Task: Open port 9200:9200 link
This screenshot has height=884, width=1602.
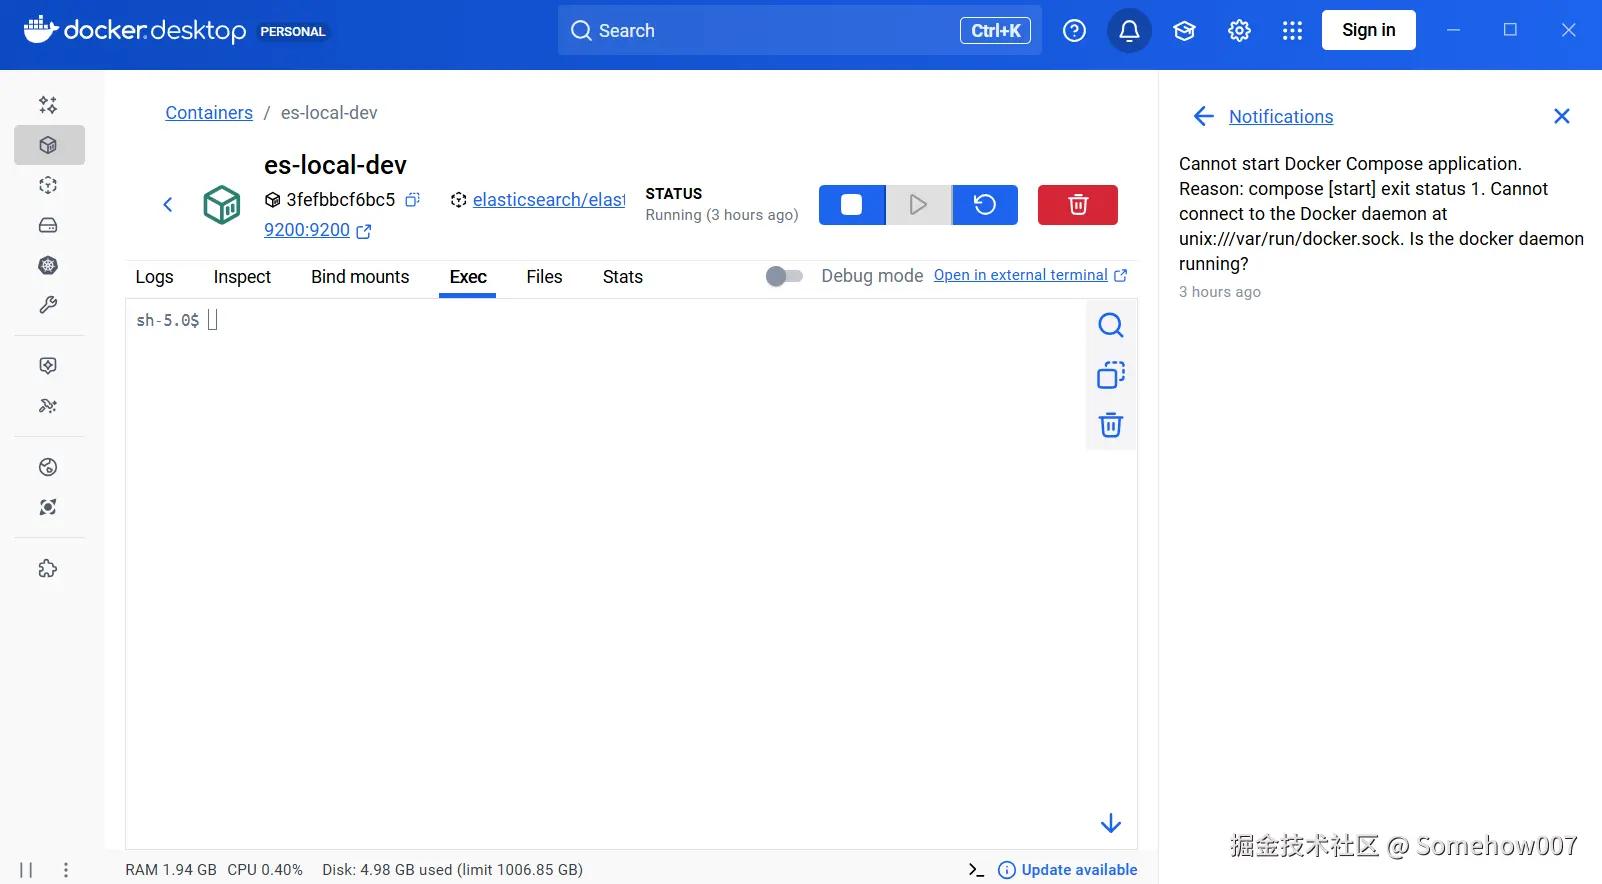Action: click(x=307, y=230)
